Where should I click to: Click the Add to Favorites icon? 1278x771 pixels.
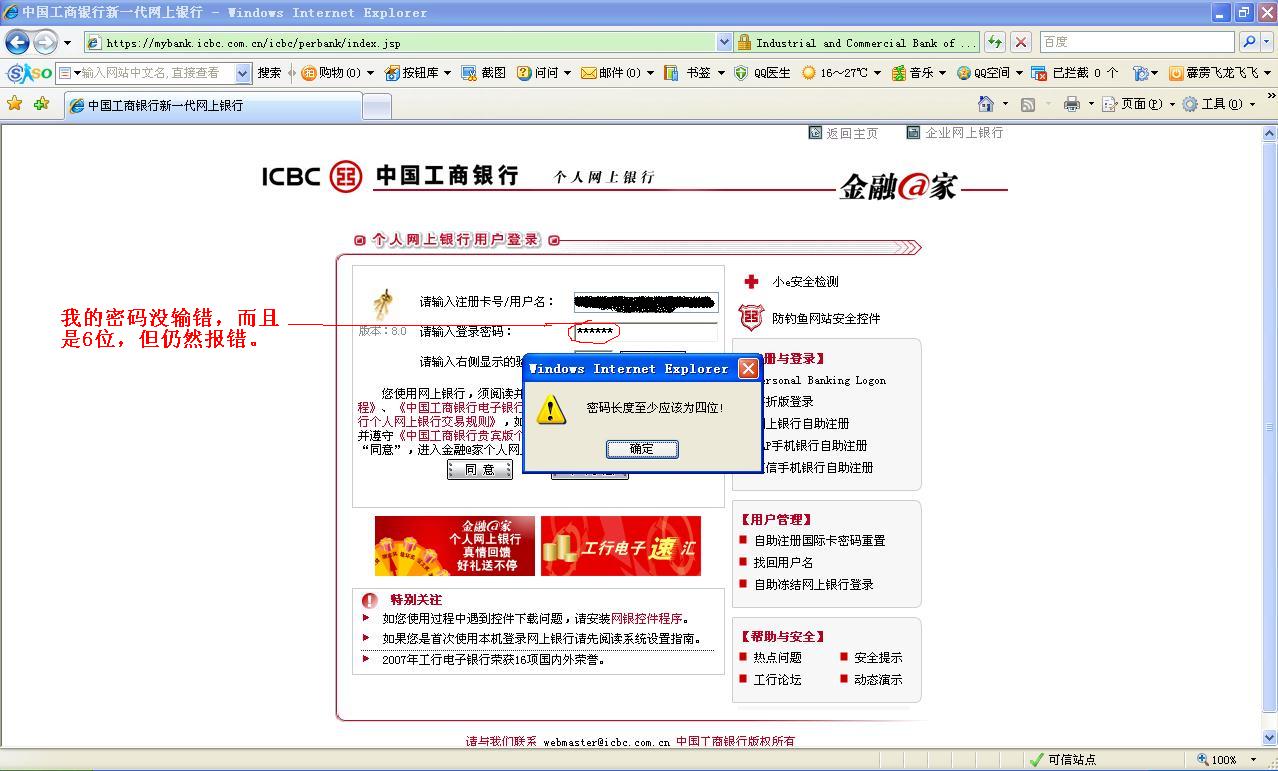41,104
